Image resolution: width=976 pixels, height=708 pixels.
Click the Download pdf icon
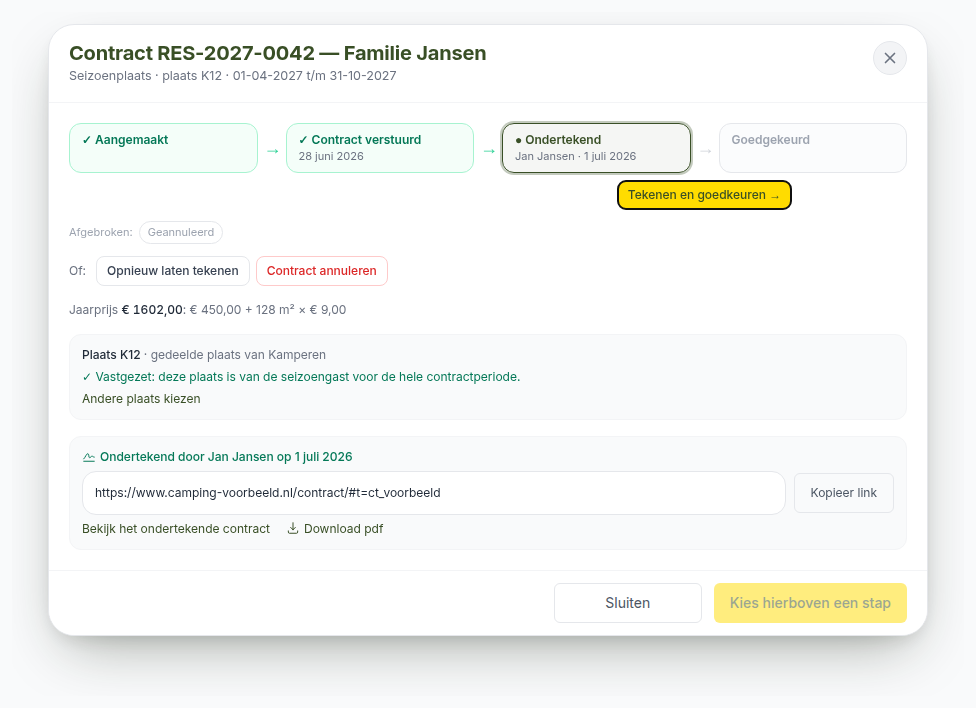point(293,529)
